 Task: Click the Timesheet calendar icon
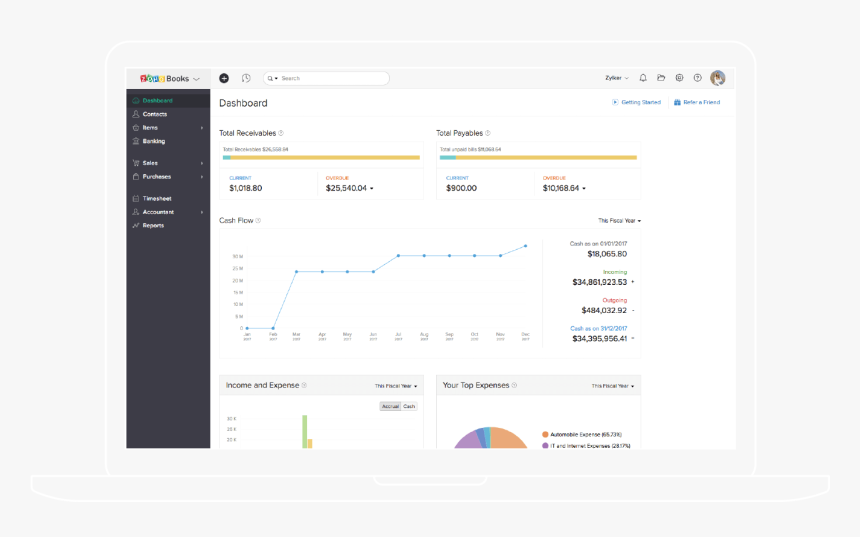pyautogui.click(x=135, y=198)
